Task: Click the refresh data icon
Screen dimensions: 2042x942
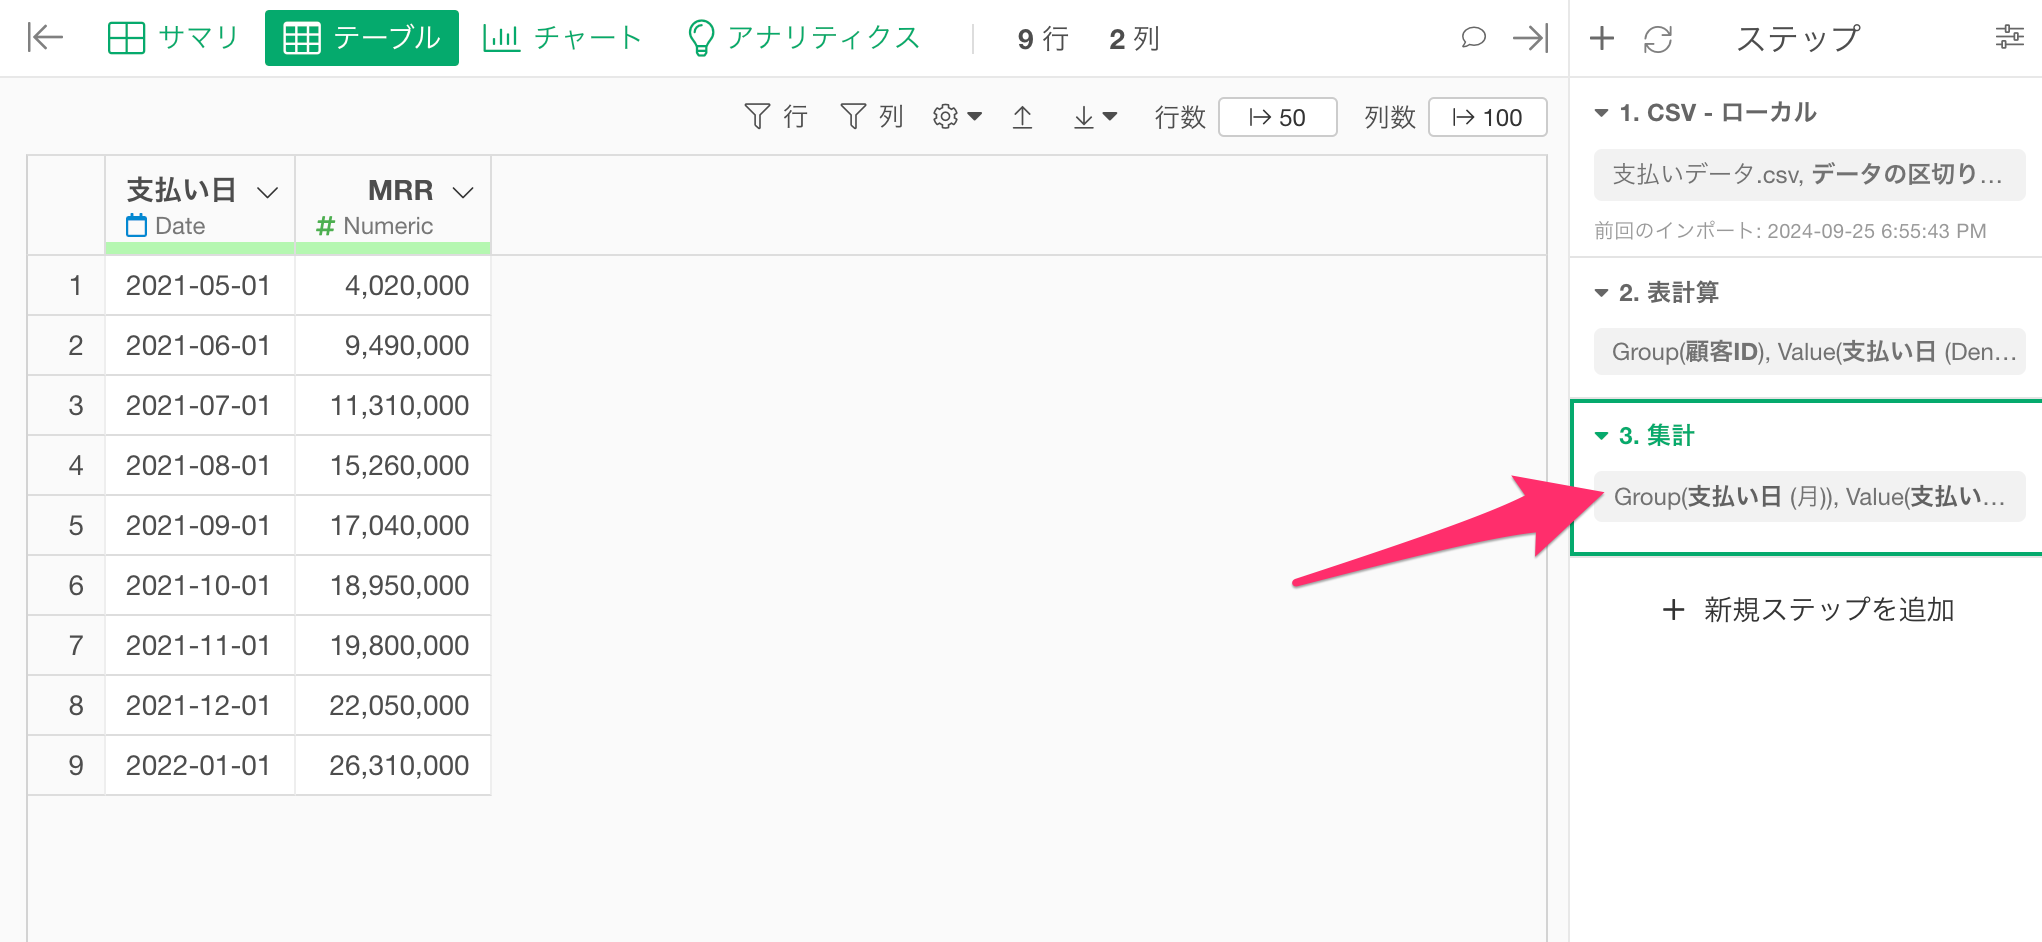Action: pos(1658,39)
